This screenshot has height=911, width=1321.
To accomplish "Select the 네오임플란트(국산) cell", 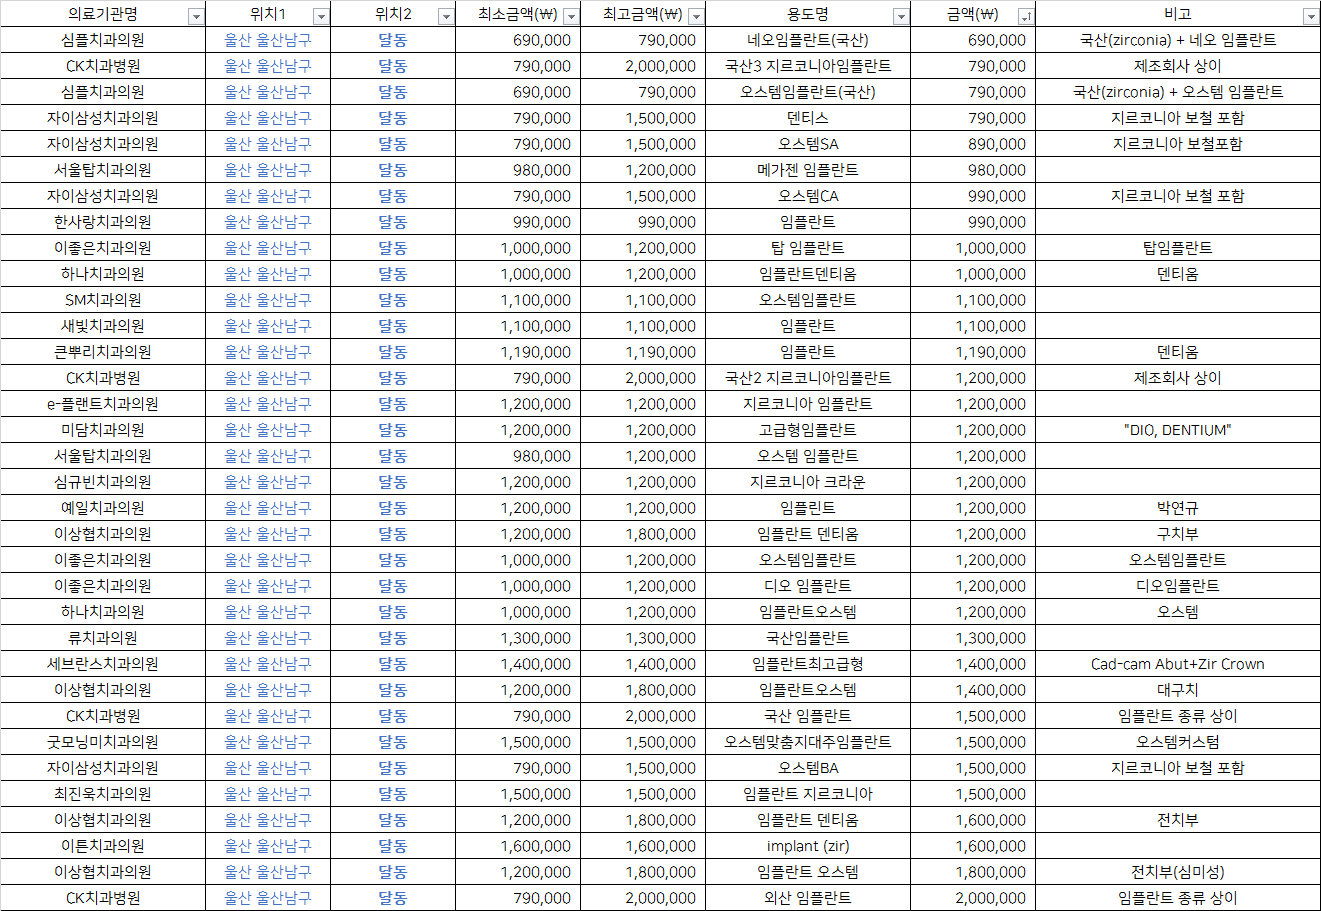I will (808, 40).
